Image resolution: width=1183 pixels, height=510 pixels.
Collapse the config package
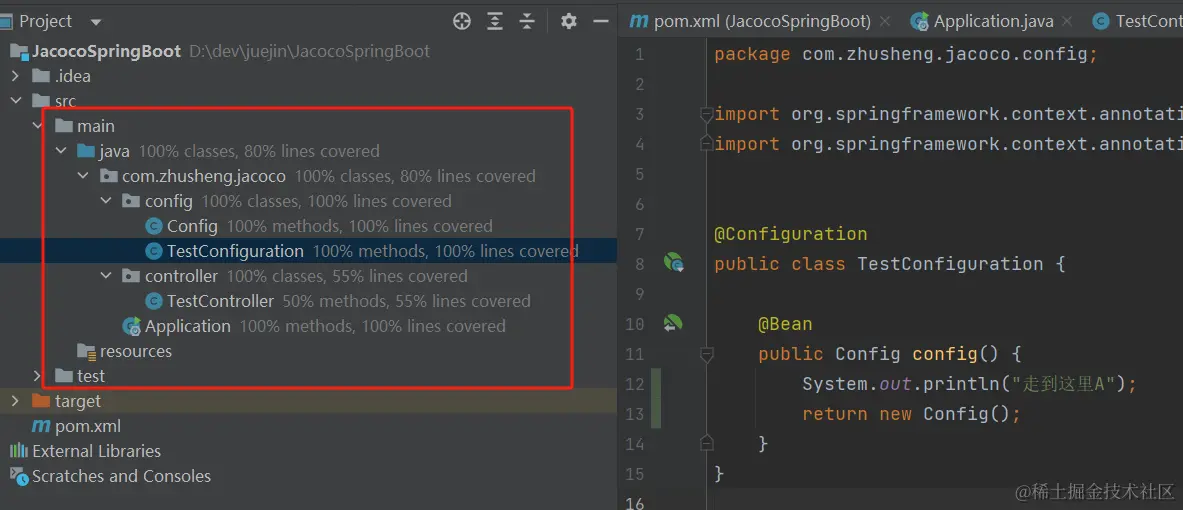tap(106, 201)
